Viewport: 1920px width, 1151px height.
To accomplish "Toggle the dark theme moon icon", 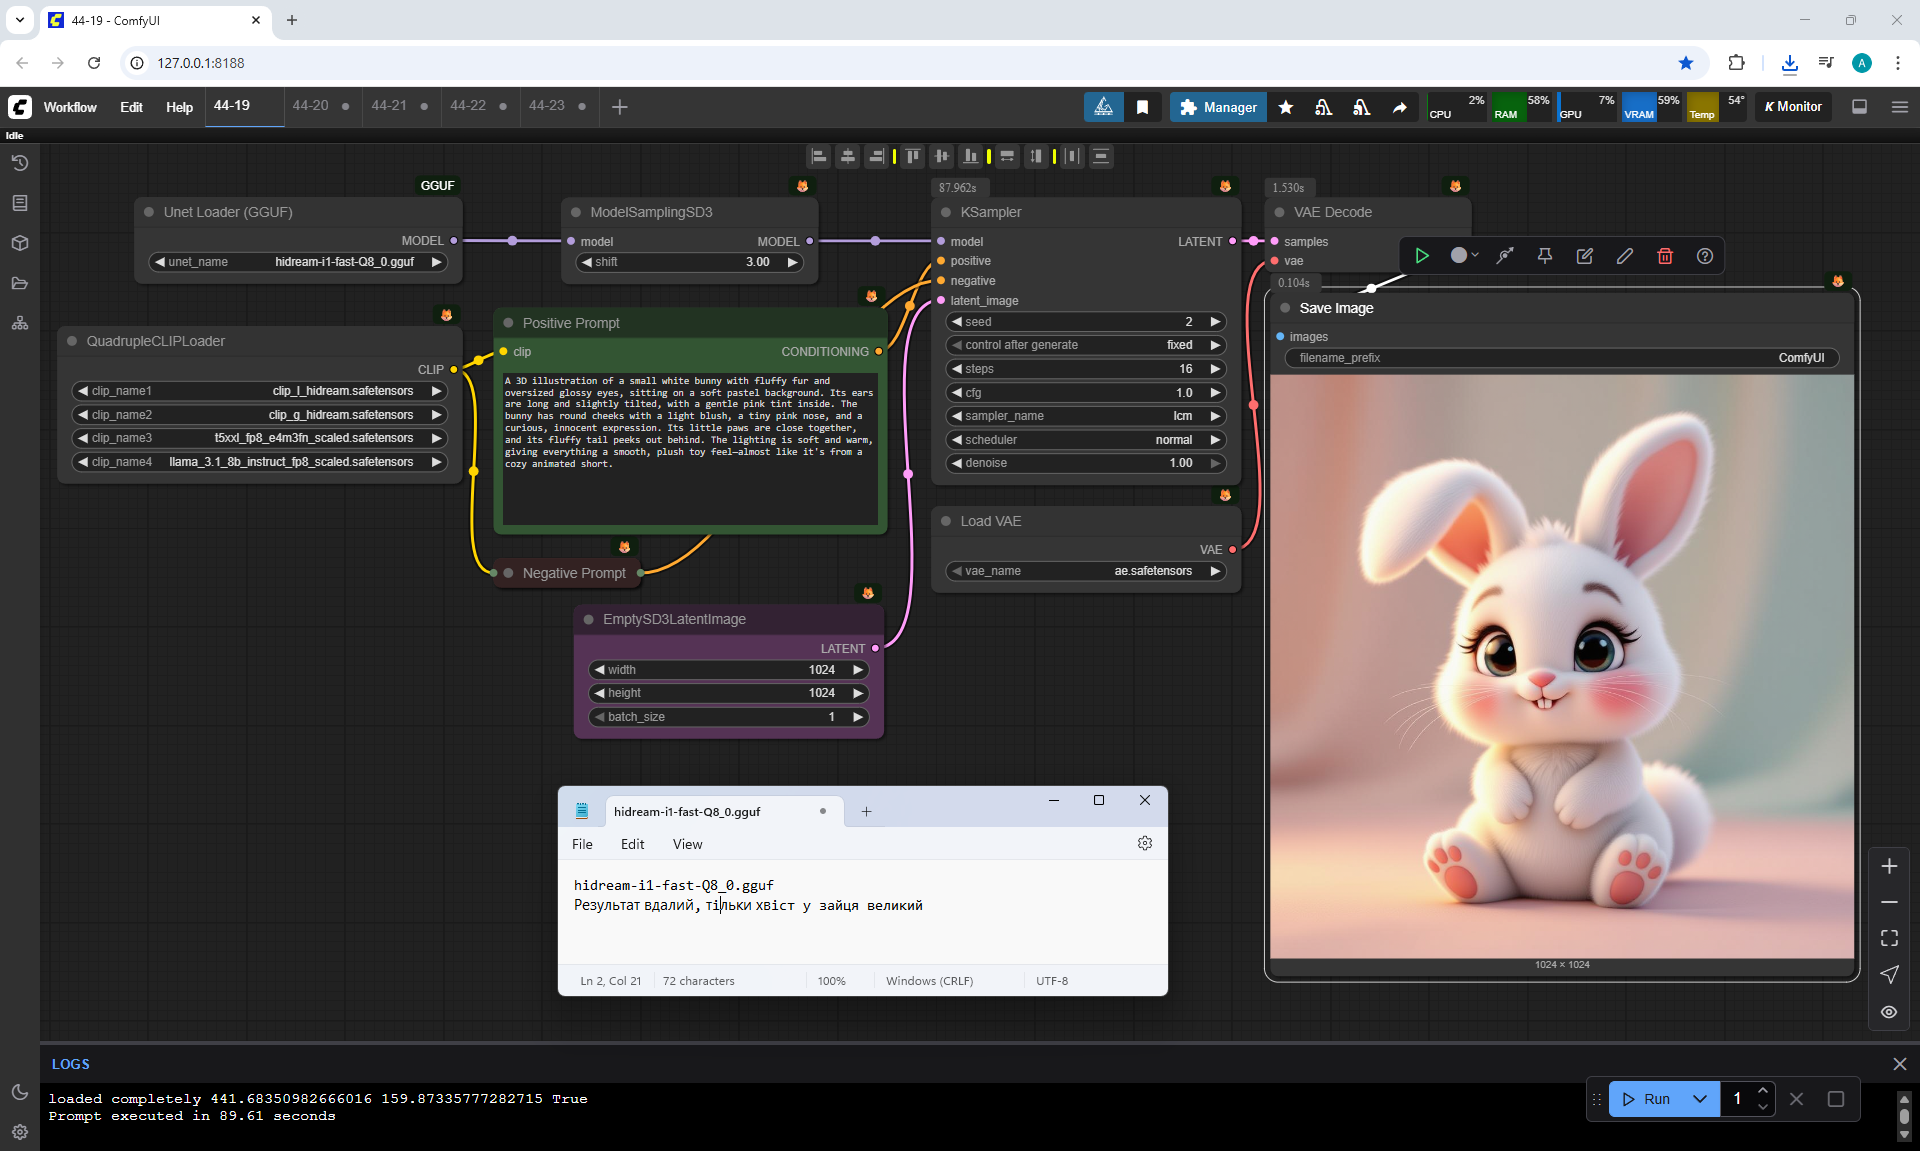I will coord(20,1092).
